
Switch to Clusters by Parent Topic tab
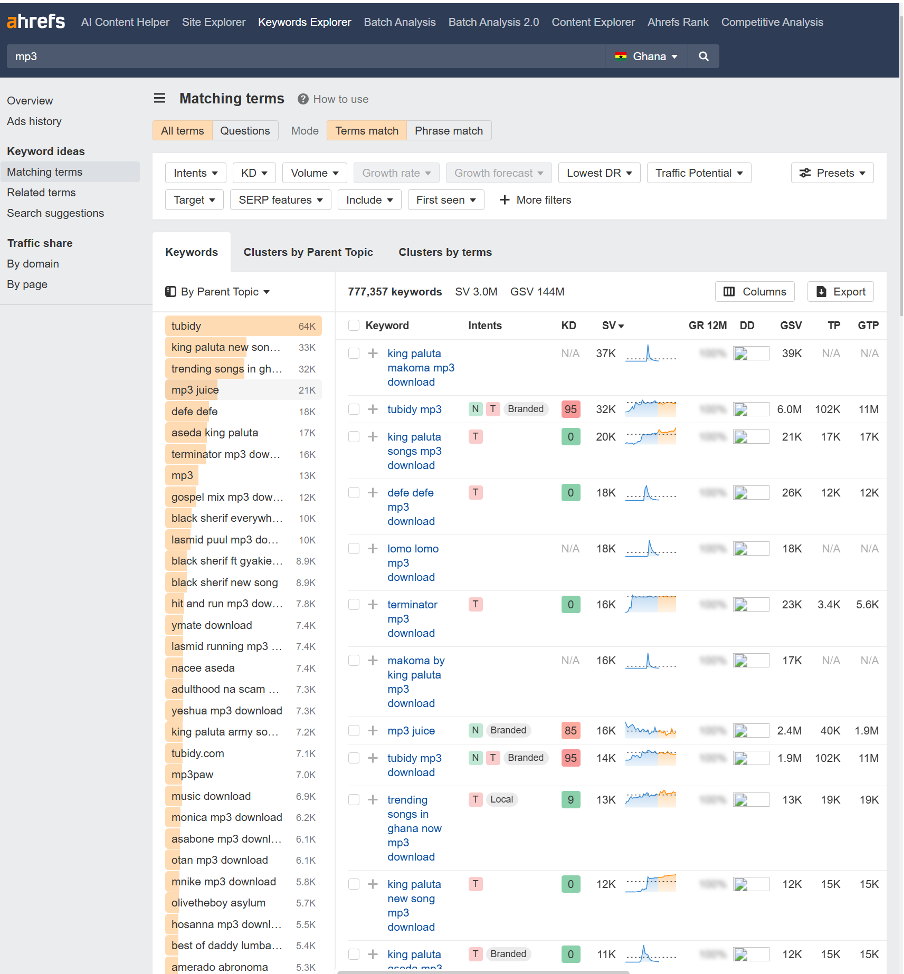click(x=308, y=252)
